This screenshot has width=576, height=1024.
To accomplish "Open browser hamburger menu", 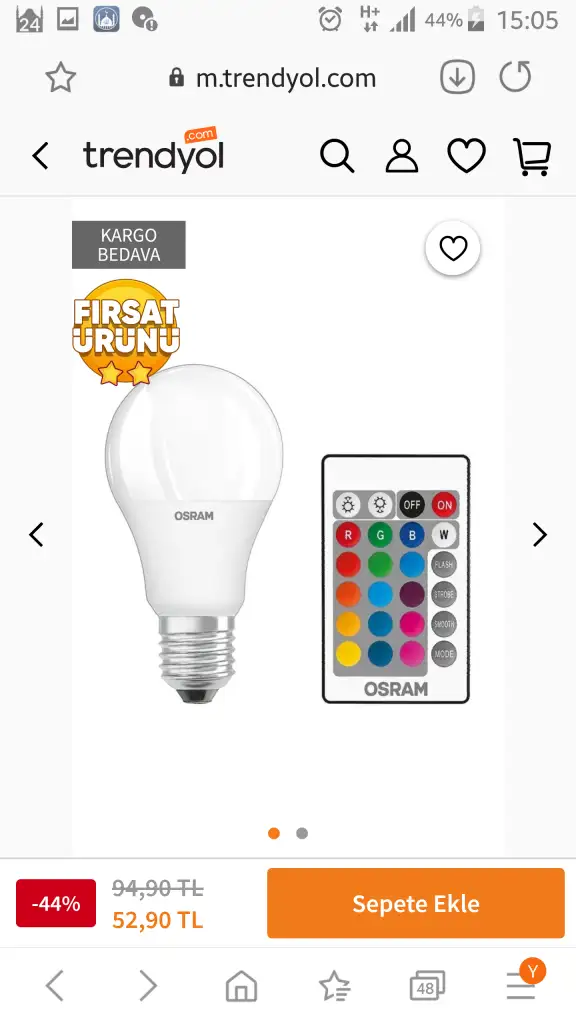I will [521, 985].
